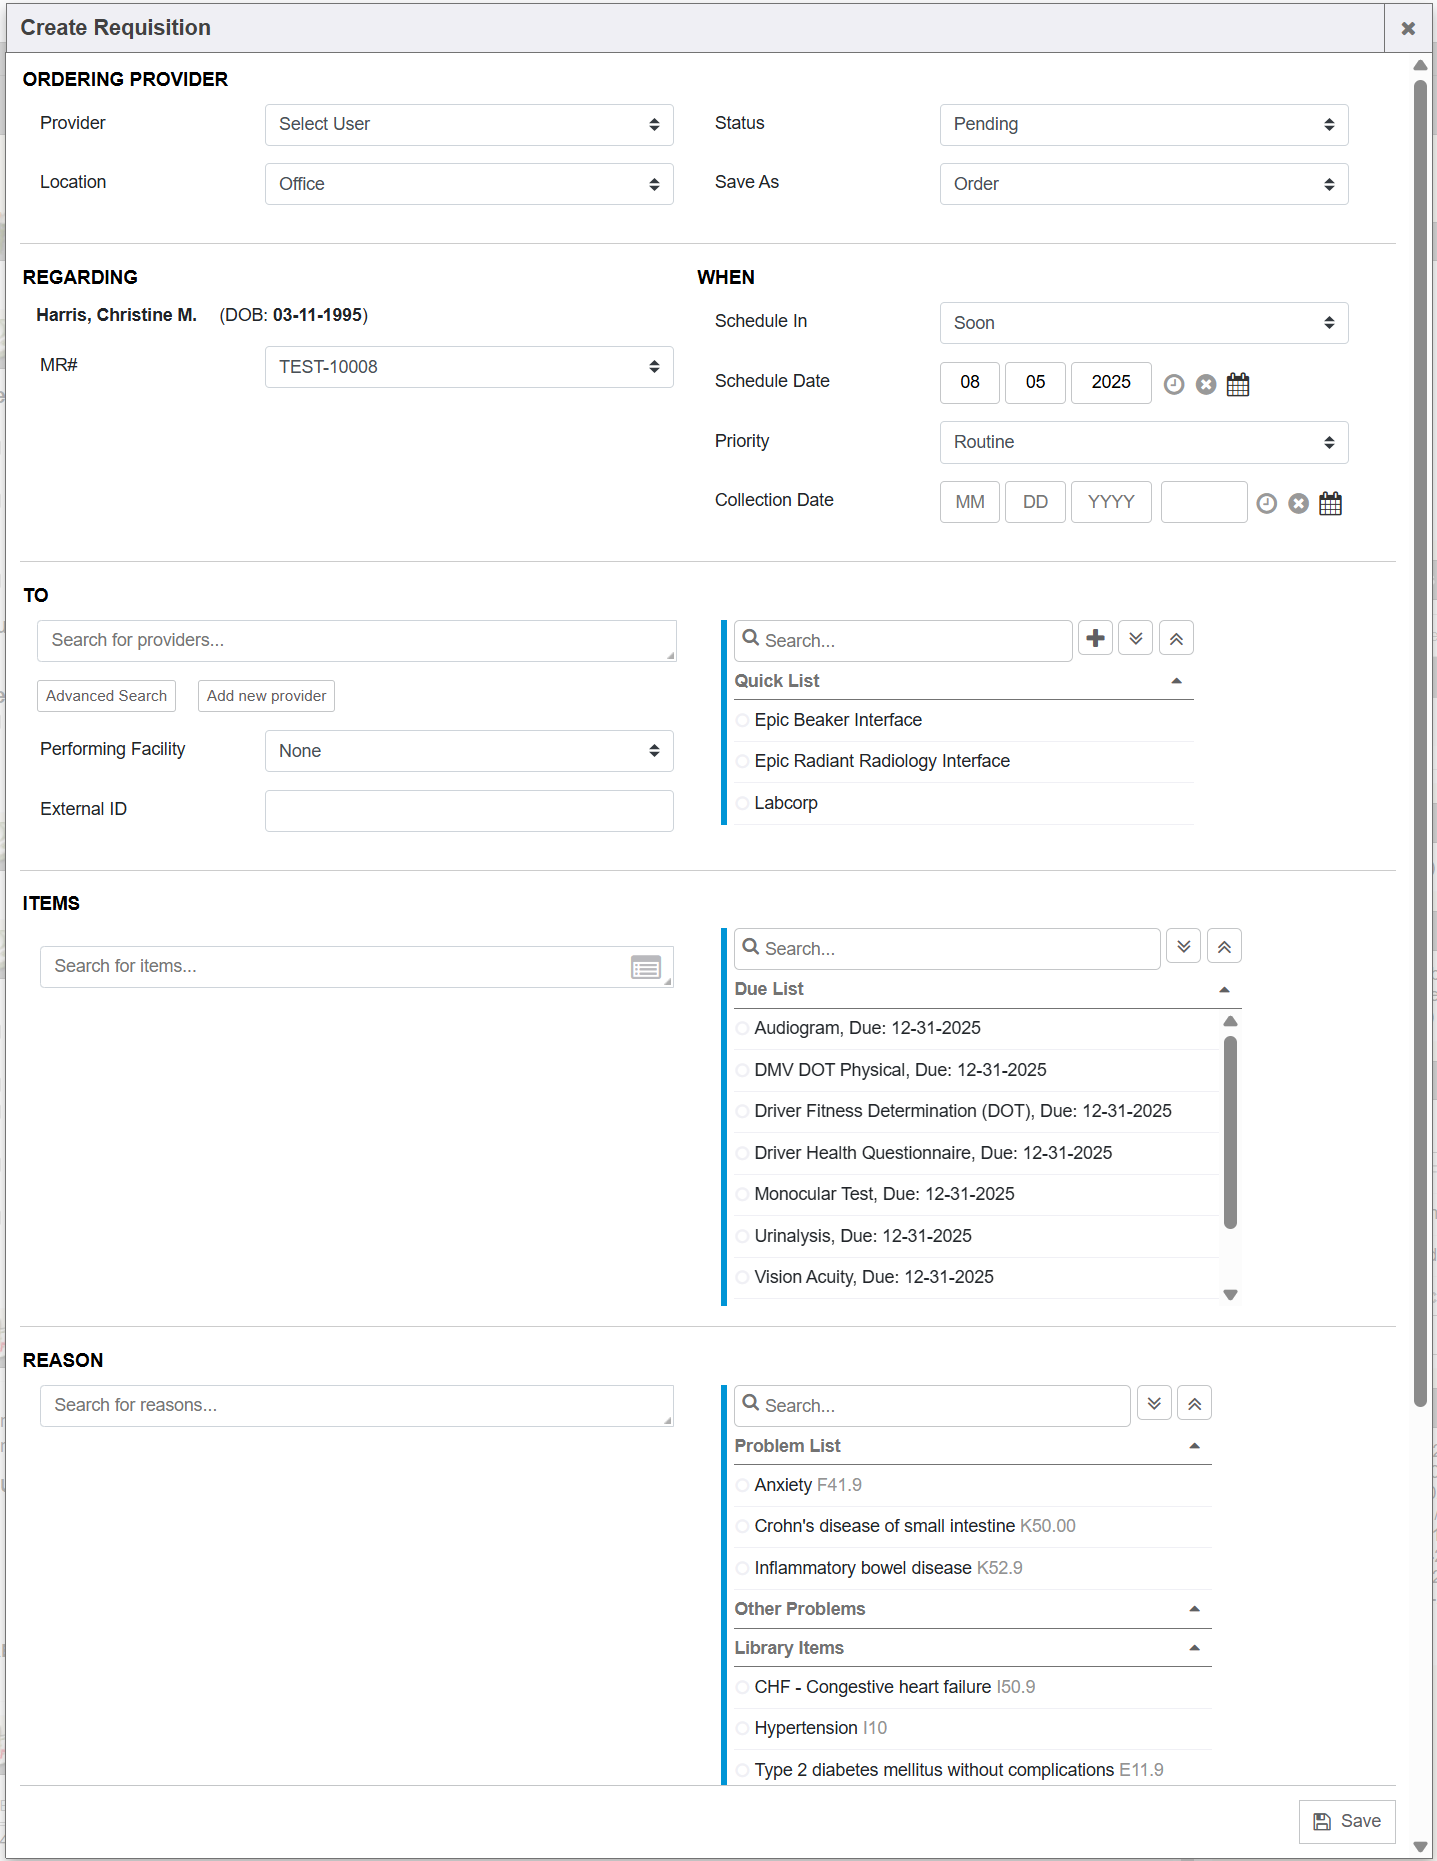The height and width of the screenshot is (1861, 1437).
Task: Click plus icon beside provider Quick List search
Action: (1095, 638)
